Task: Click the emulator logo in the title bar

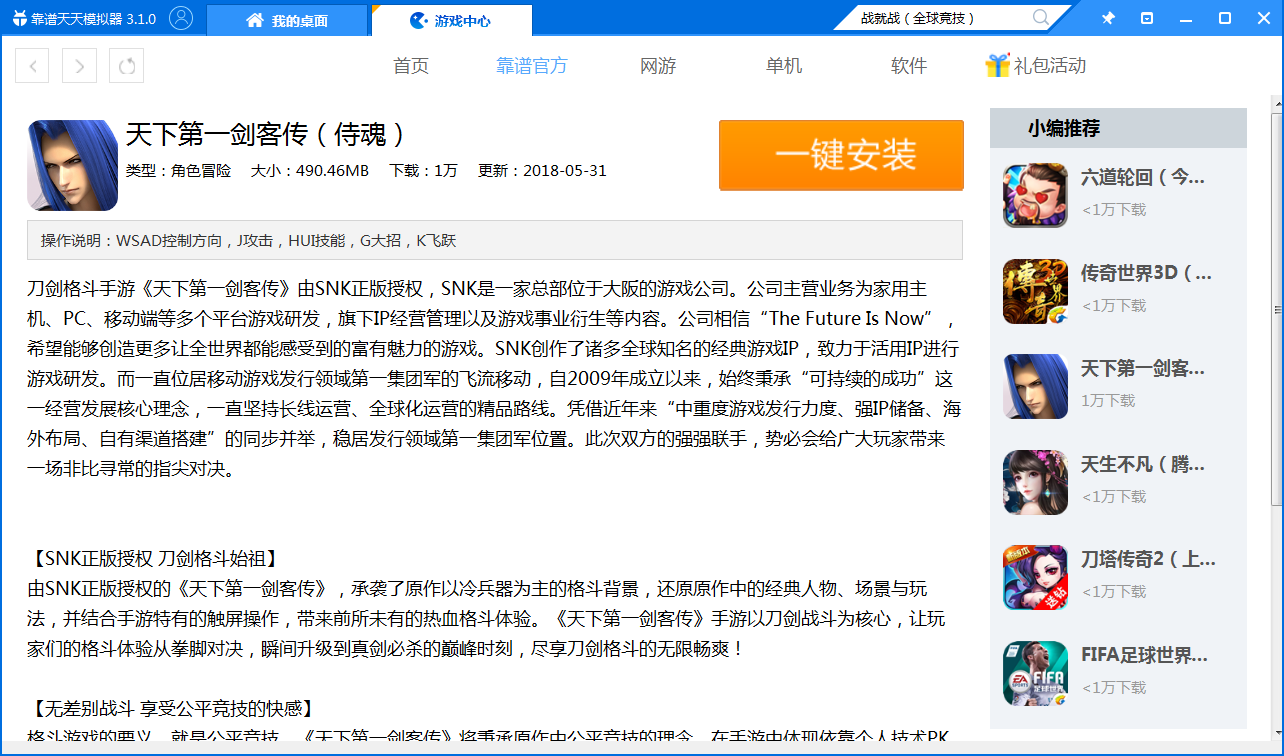Action: pos(18,19)
